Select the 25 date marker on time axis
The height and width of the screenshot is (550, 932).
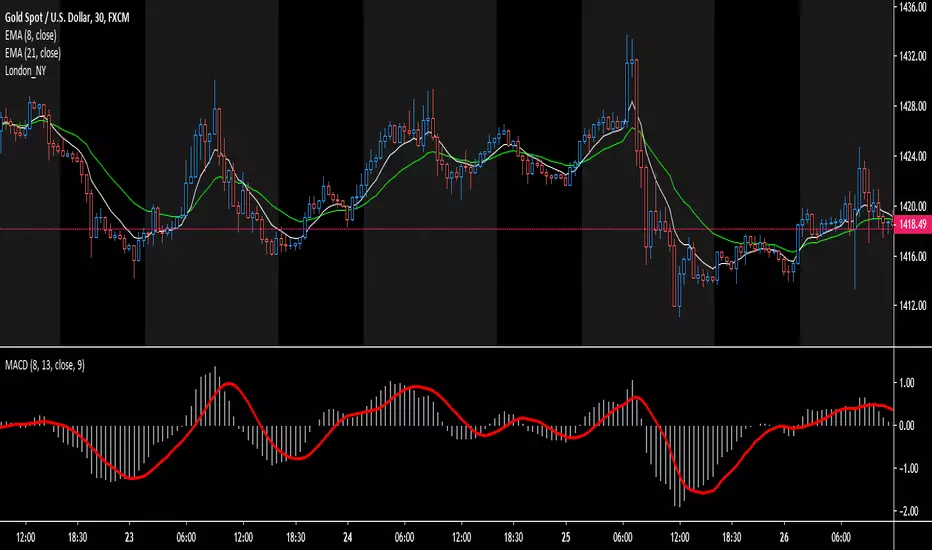click(x=565, y=538)
